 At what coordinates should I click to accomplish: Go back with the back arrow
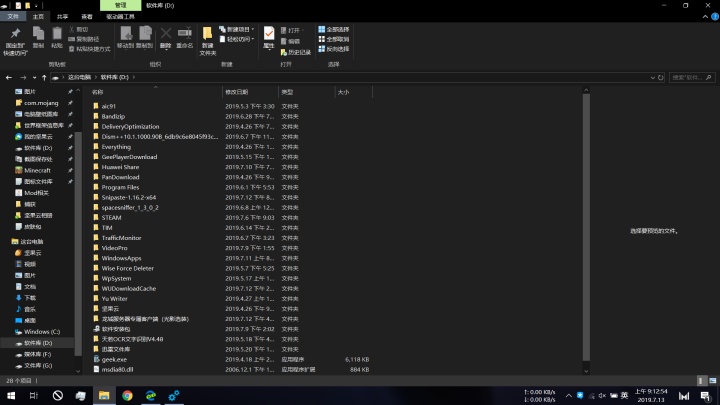(x=9, y=78)
